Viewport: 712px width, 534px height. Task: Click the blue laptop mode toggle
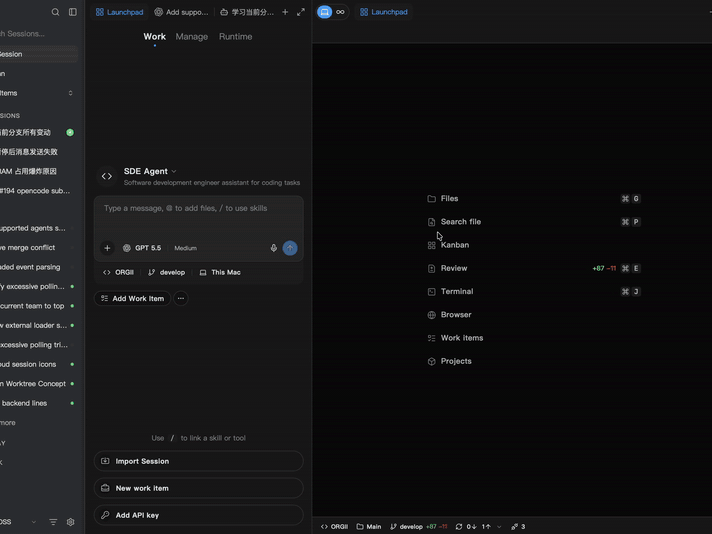[x=325, y=12]
